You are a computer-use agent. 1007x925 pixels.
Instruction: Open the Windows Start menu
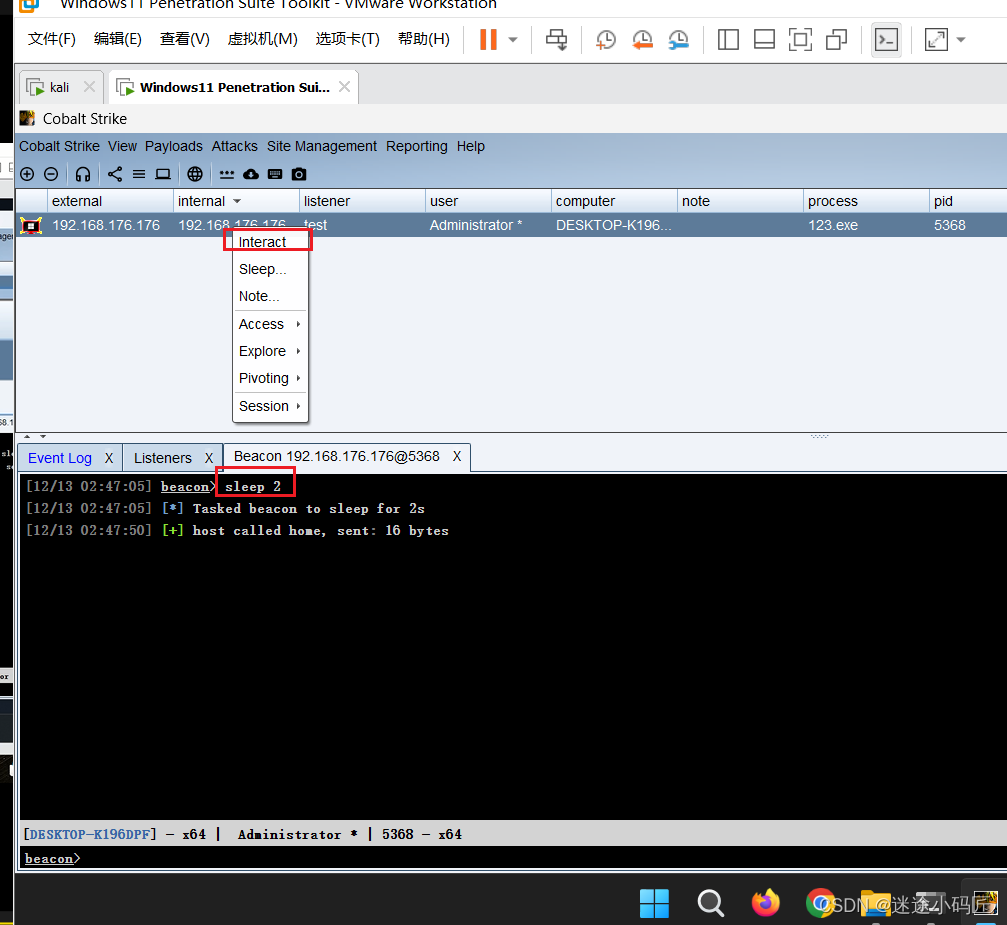click(654, 904)
